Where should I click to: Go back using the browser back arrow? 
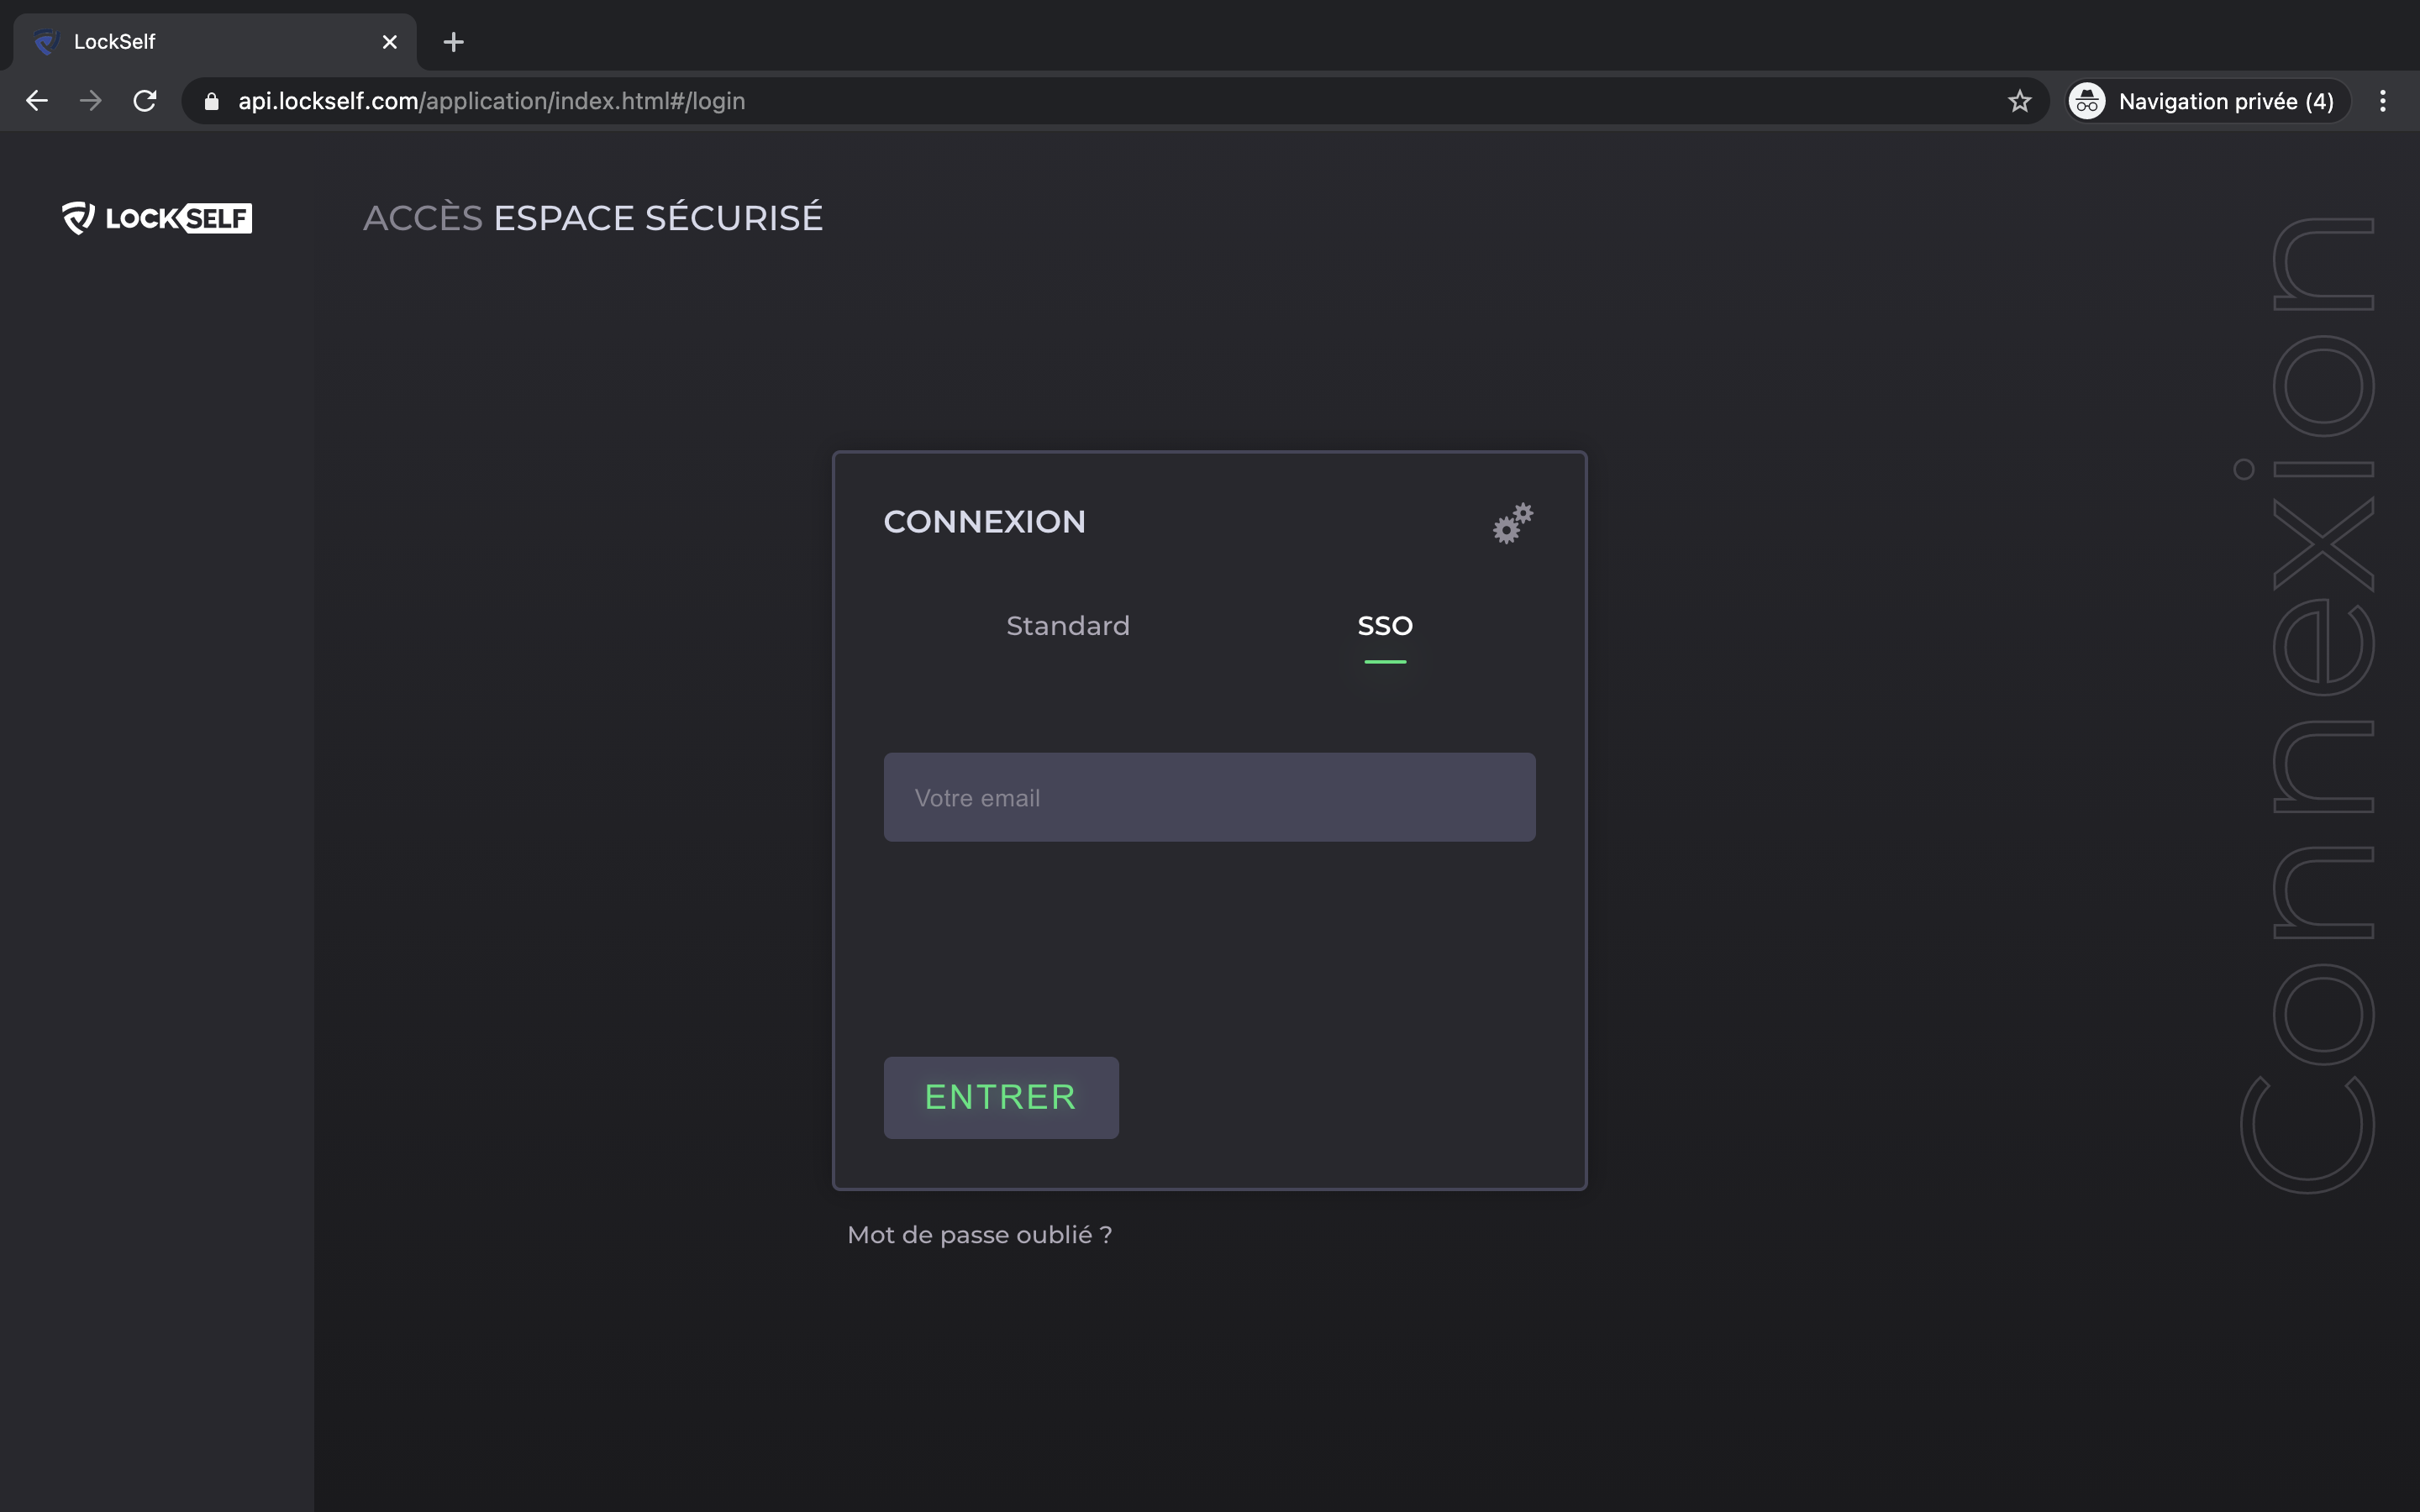point(37,101)
